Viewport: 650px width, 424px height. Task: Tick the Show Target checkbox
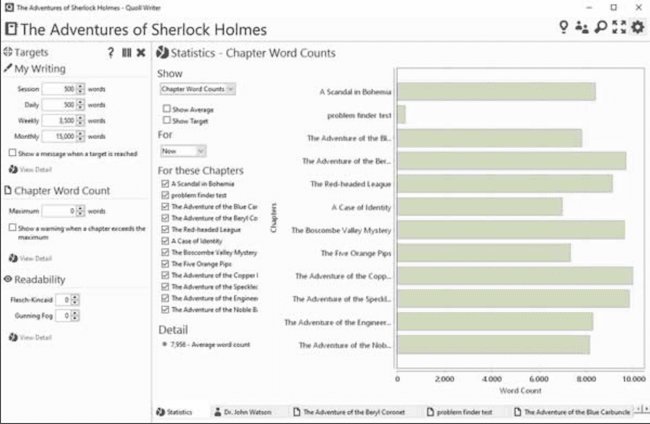coord(167,120)
